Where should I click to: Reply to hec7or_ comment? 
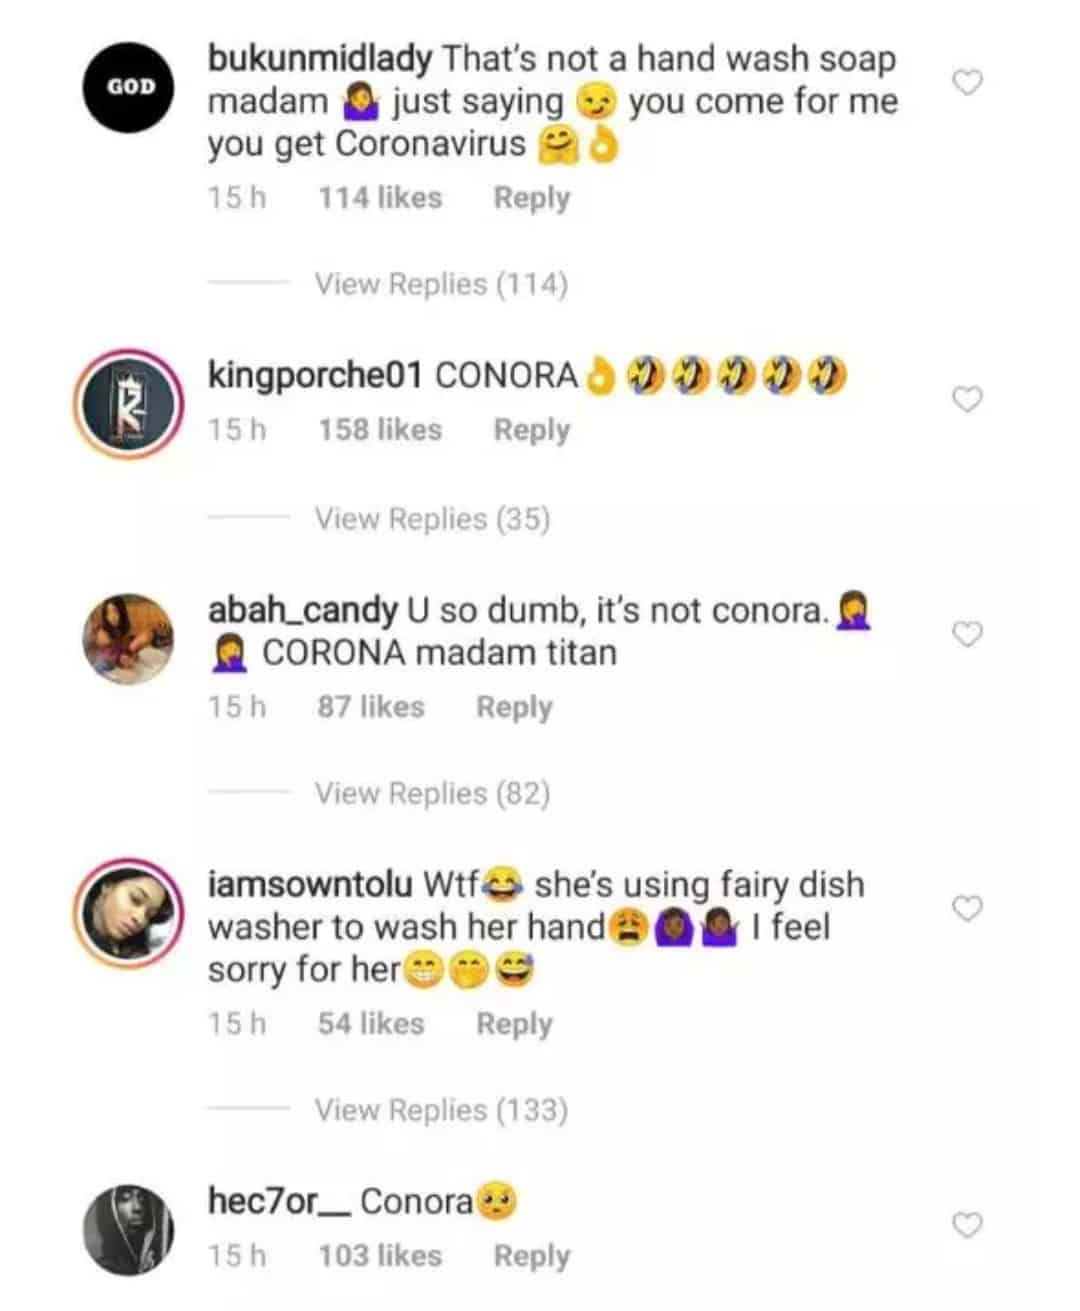pyautogui.click(x=531, y=1256)
